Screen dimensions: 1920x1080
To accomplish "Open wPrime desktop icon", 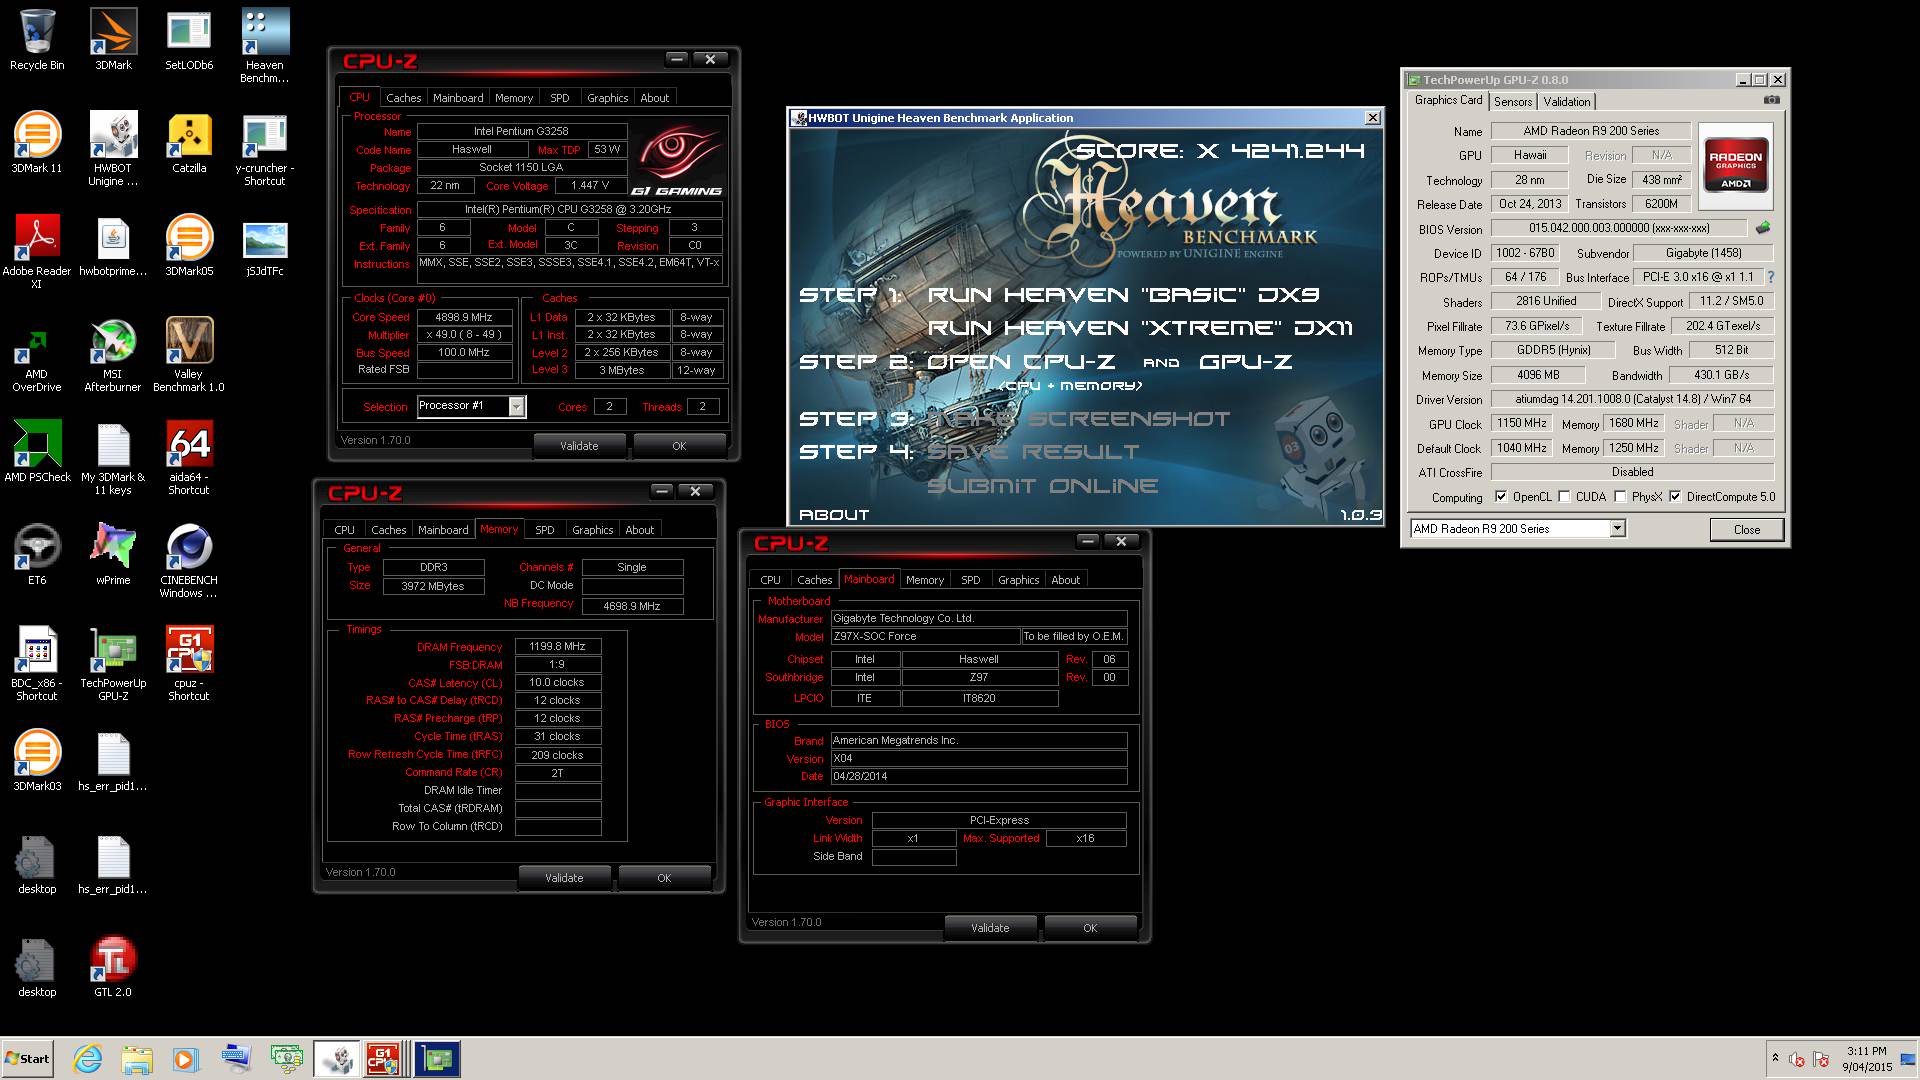I will 113,552.
